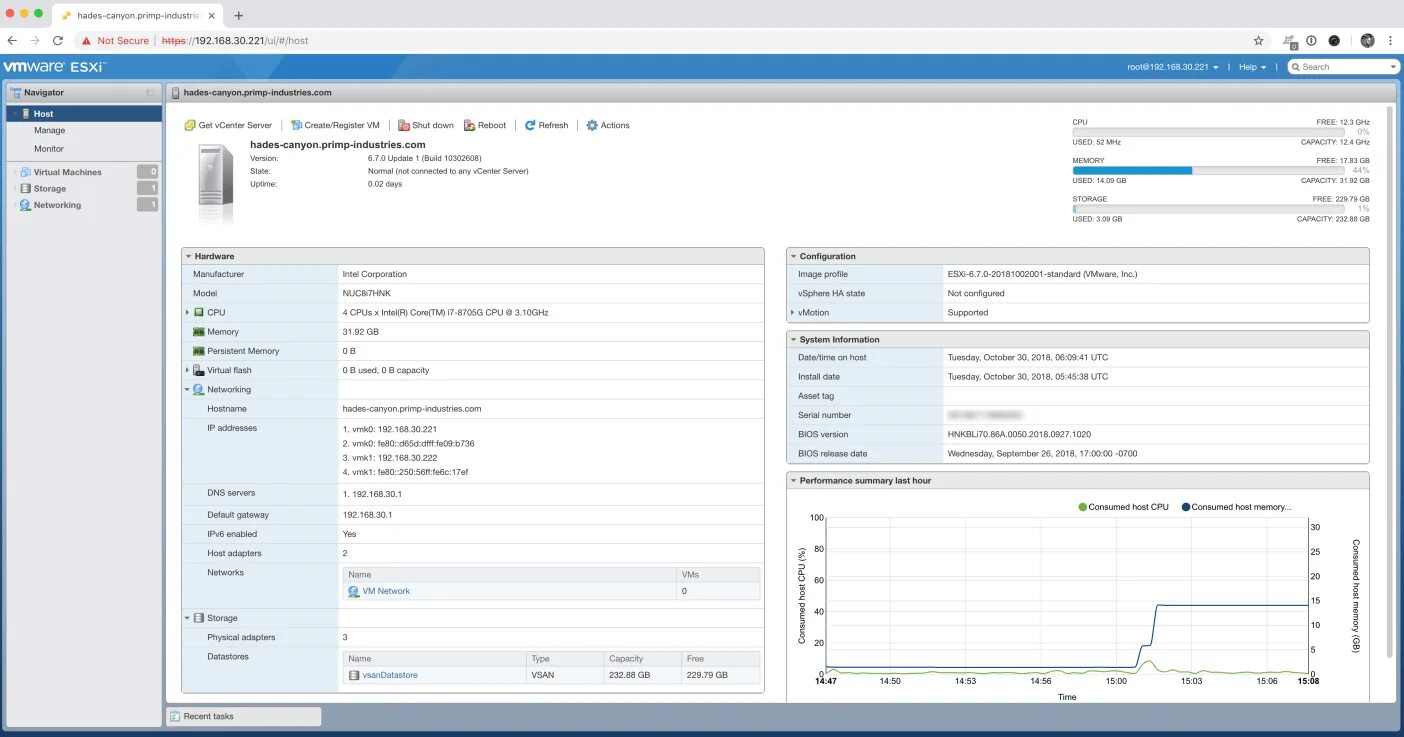
Task: Click the Host icon in Navigator
Action: tap(26, 114)
